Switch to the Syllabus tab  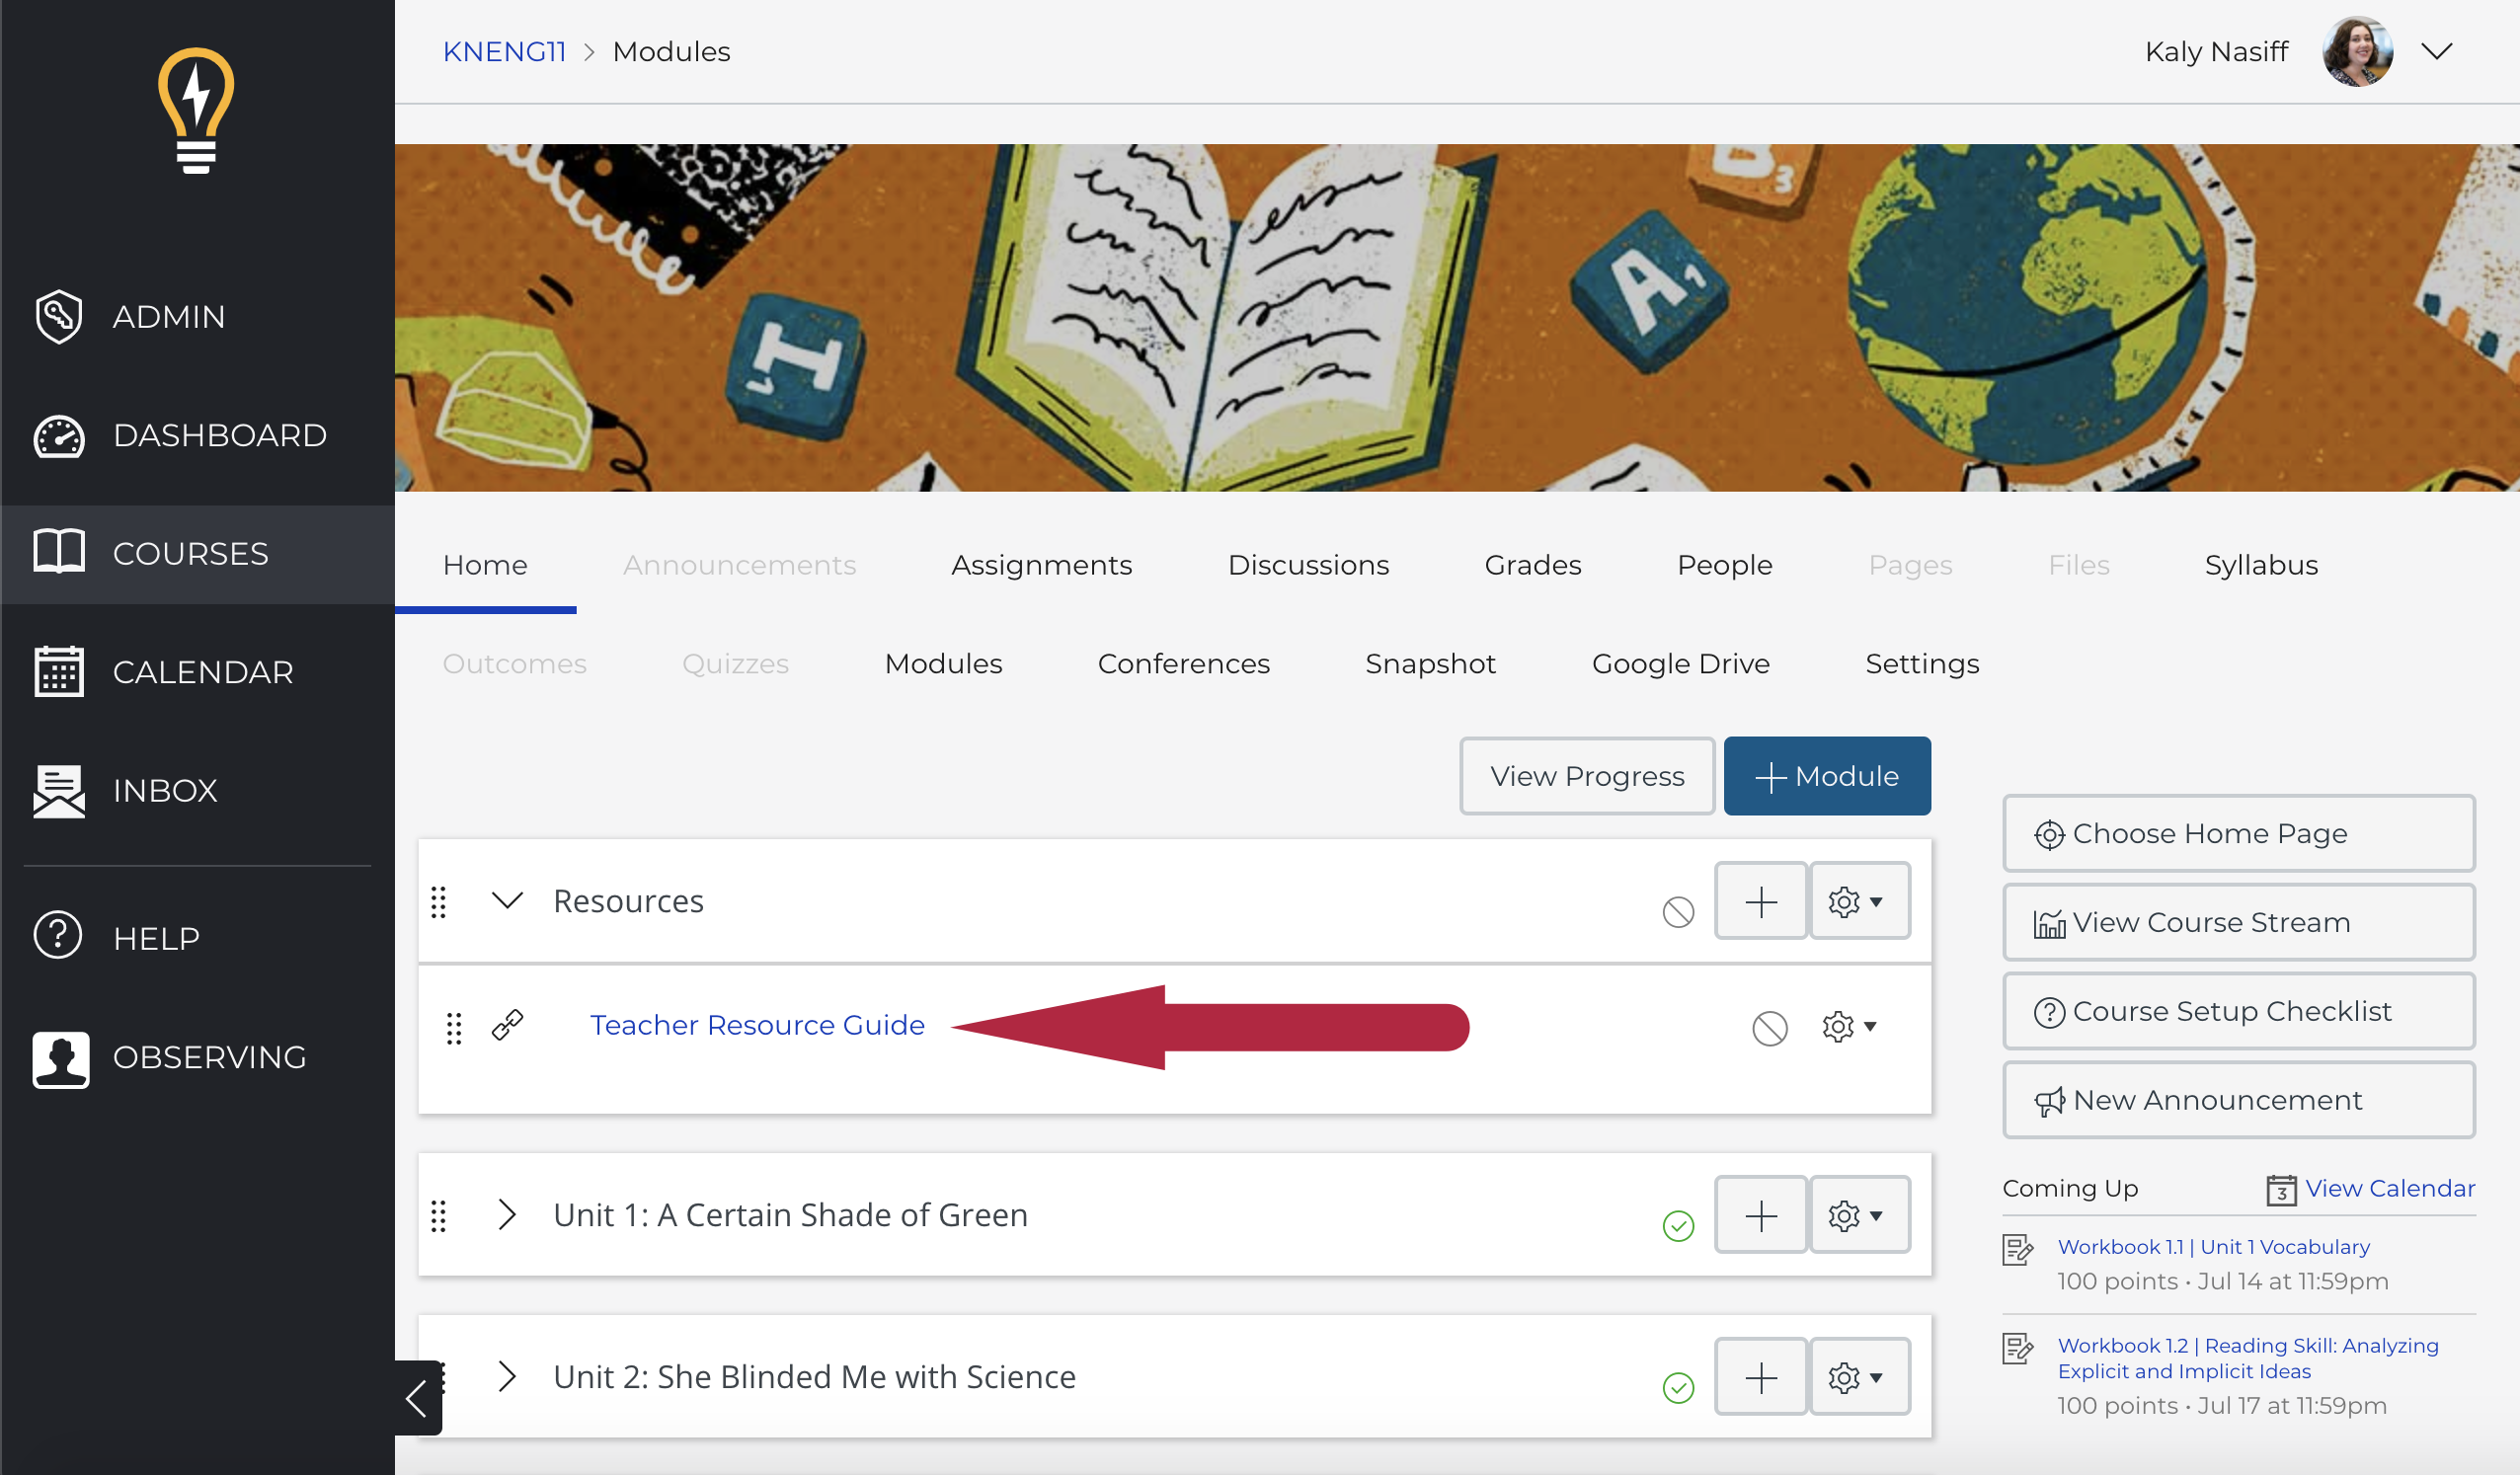pyautogui.click(x=2261, y=565)
